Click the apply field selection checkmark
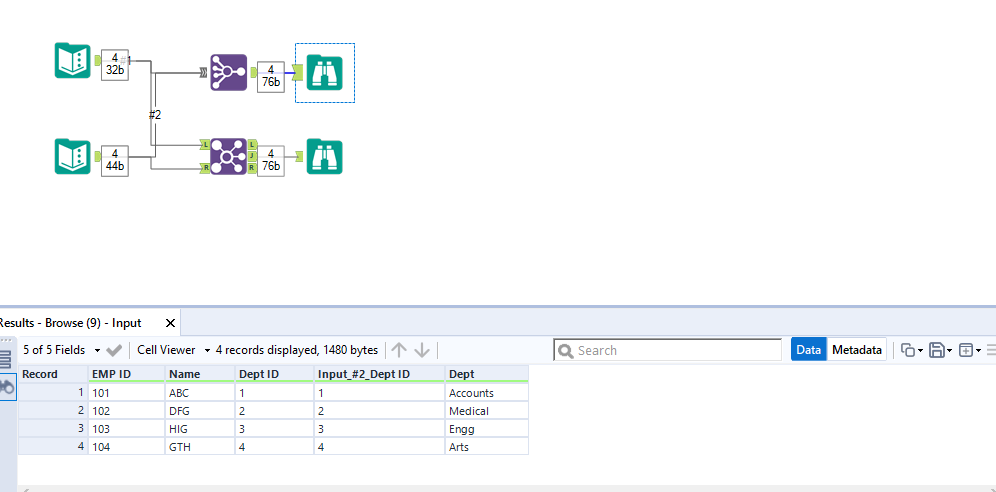The height and width of the screenshot is (492, 996). pos(114,350)
